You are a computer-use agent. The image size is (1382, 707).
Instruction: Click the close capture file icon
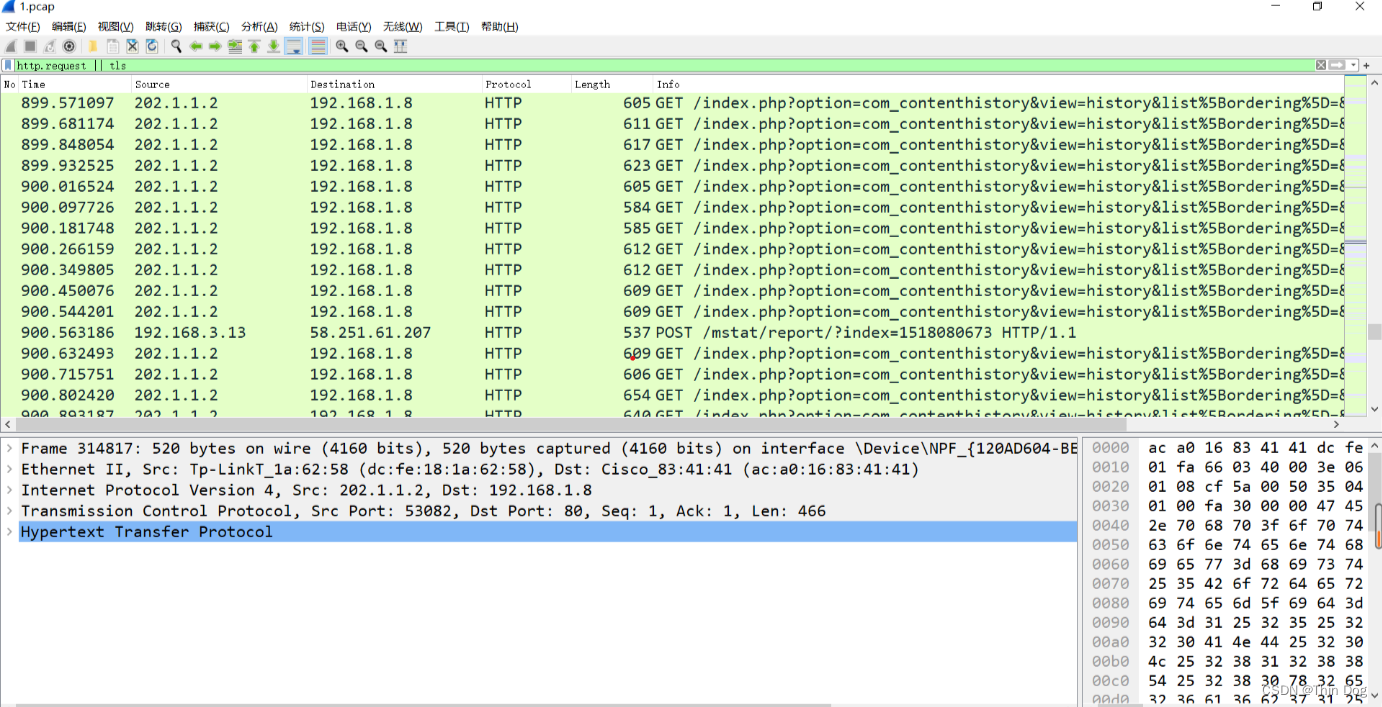(x=132, y=46)
